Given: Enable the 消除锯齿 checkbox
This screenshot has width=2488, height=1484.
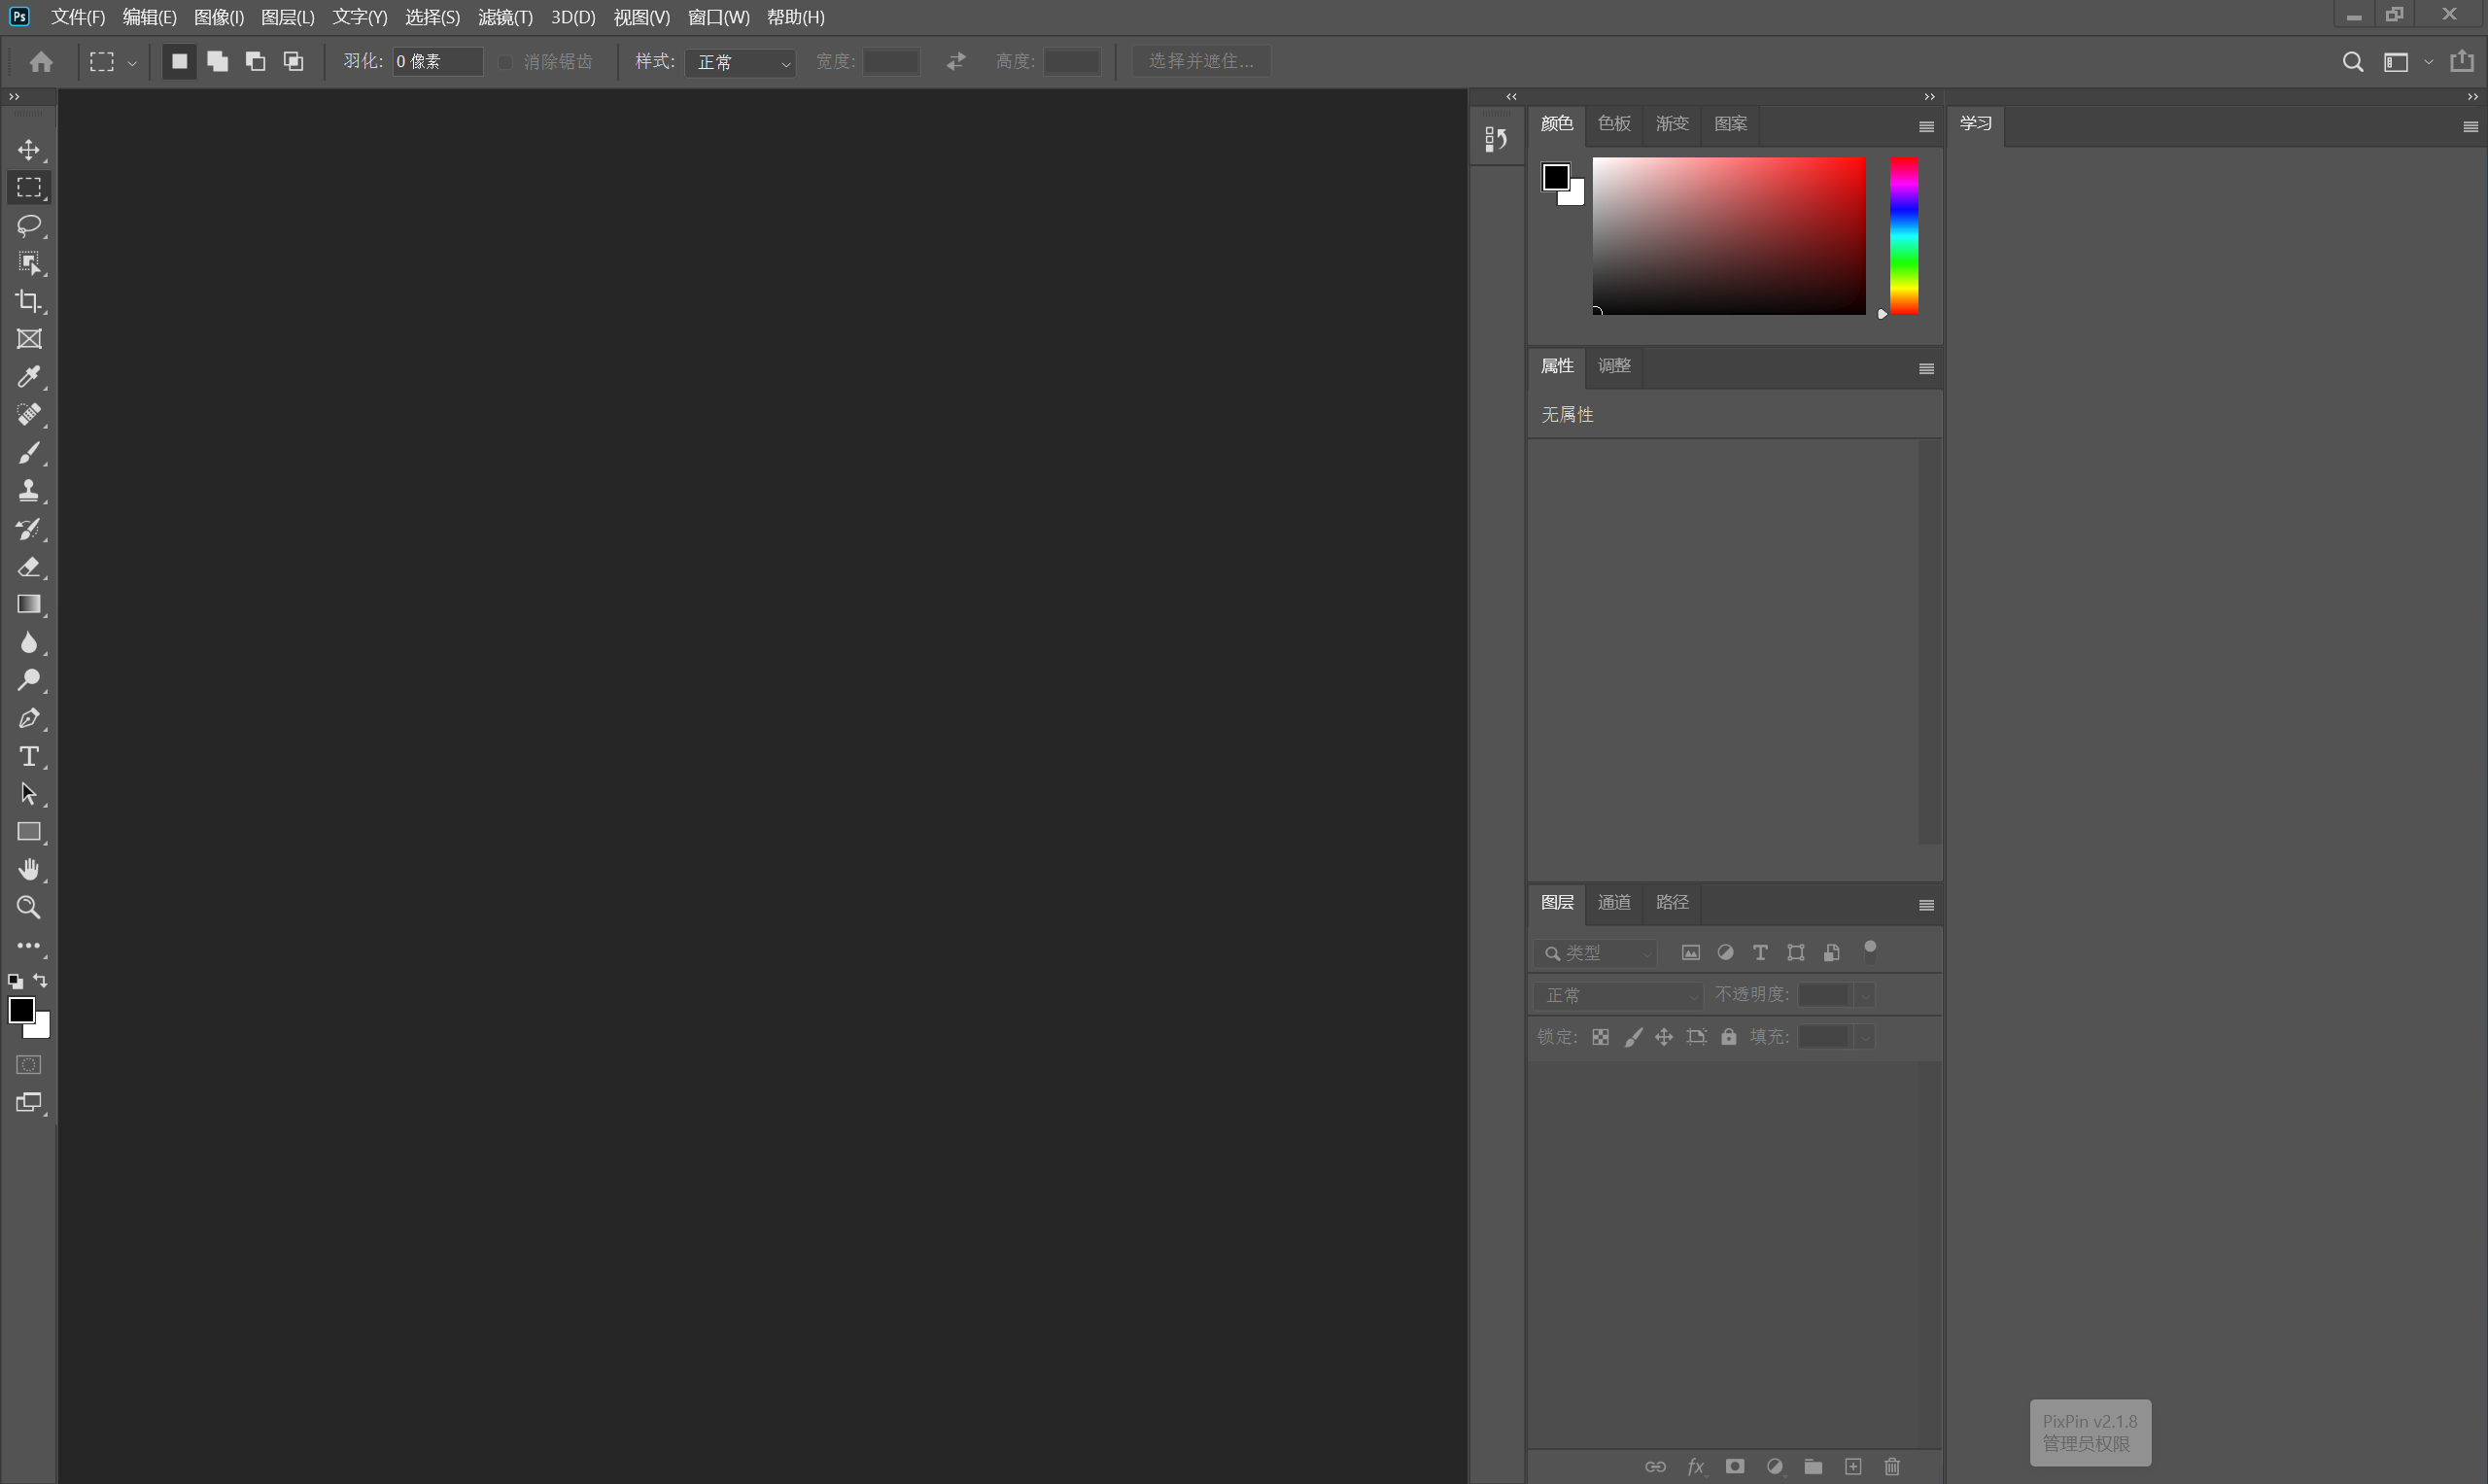Looking at the screenshot, I should point(505,61).
